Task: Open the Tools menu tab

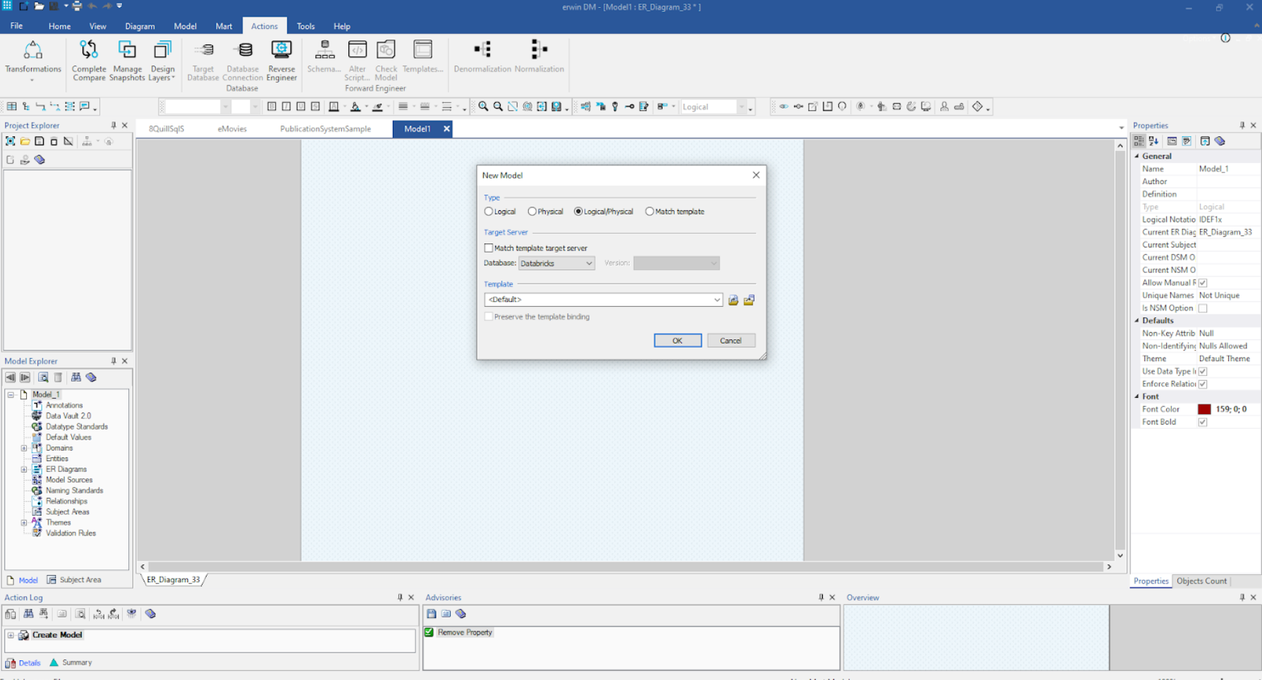Action: (305, 26)
